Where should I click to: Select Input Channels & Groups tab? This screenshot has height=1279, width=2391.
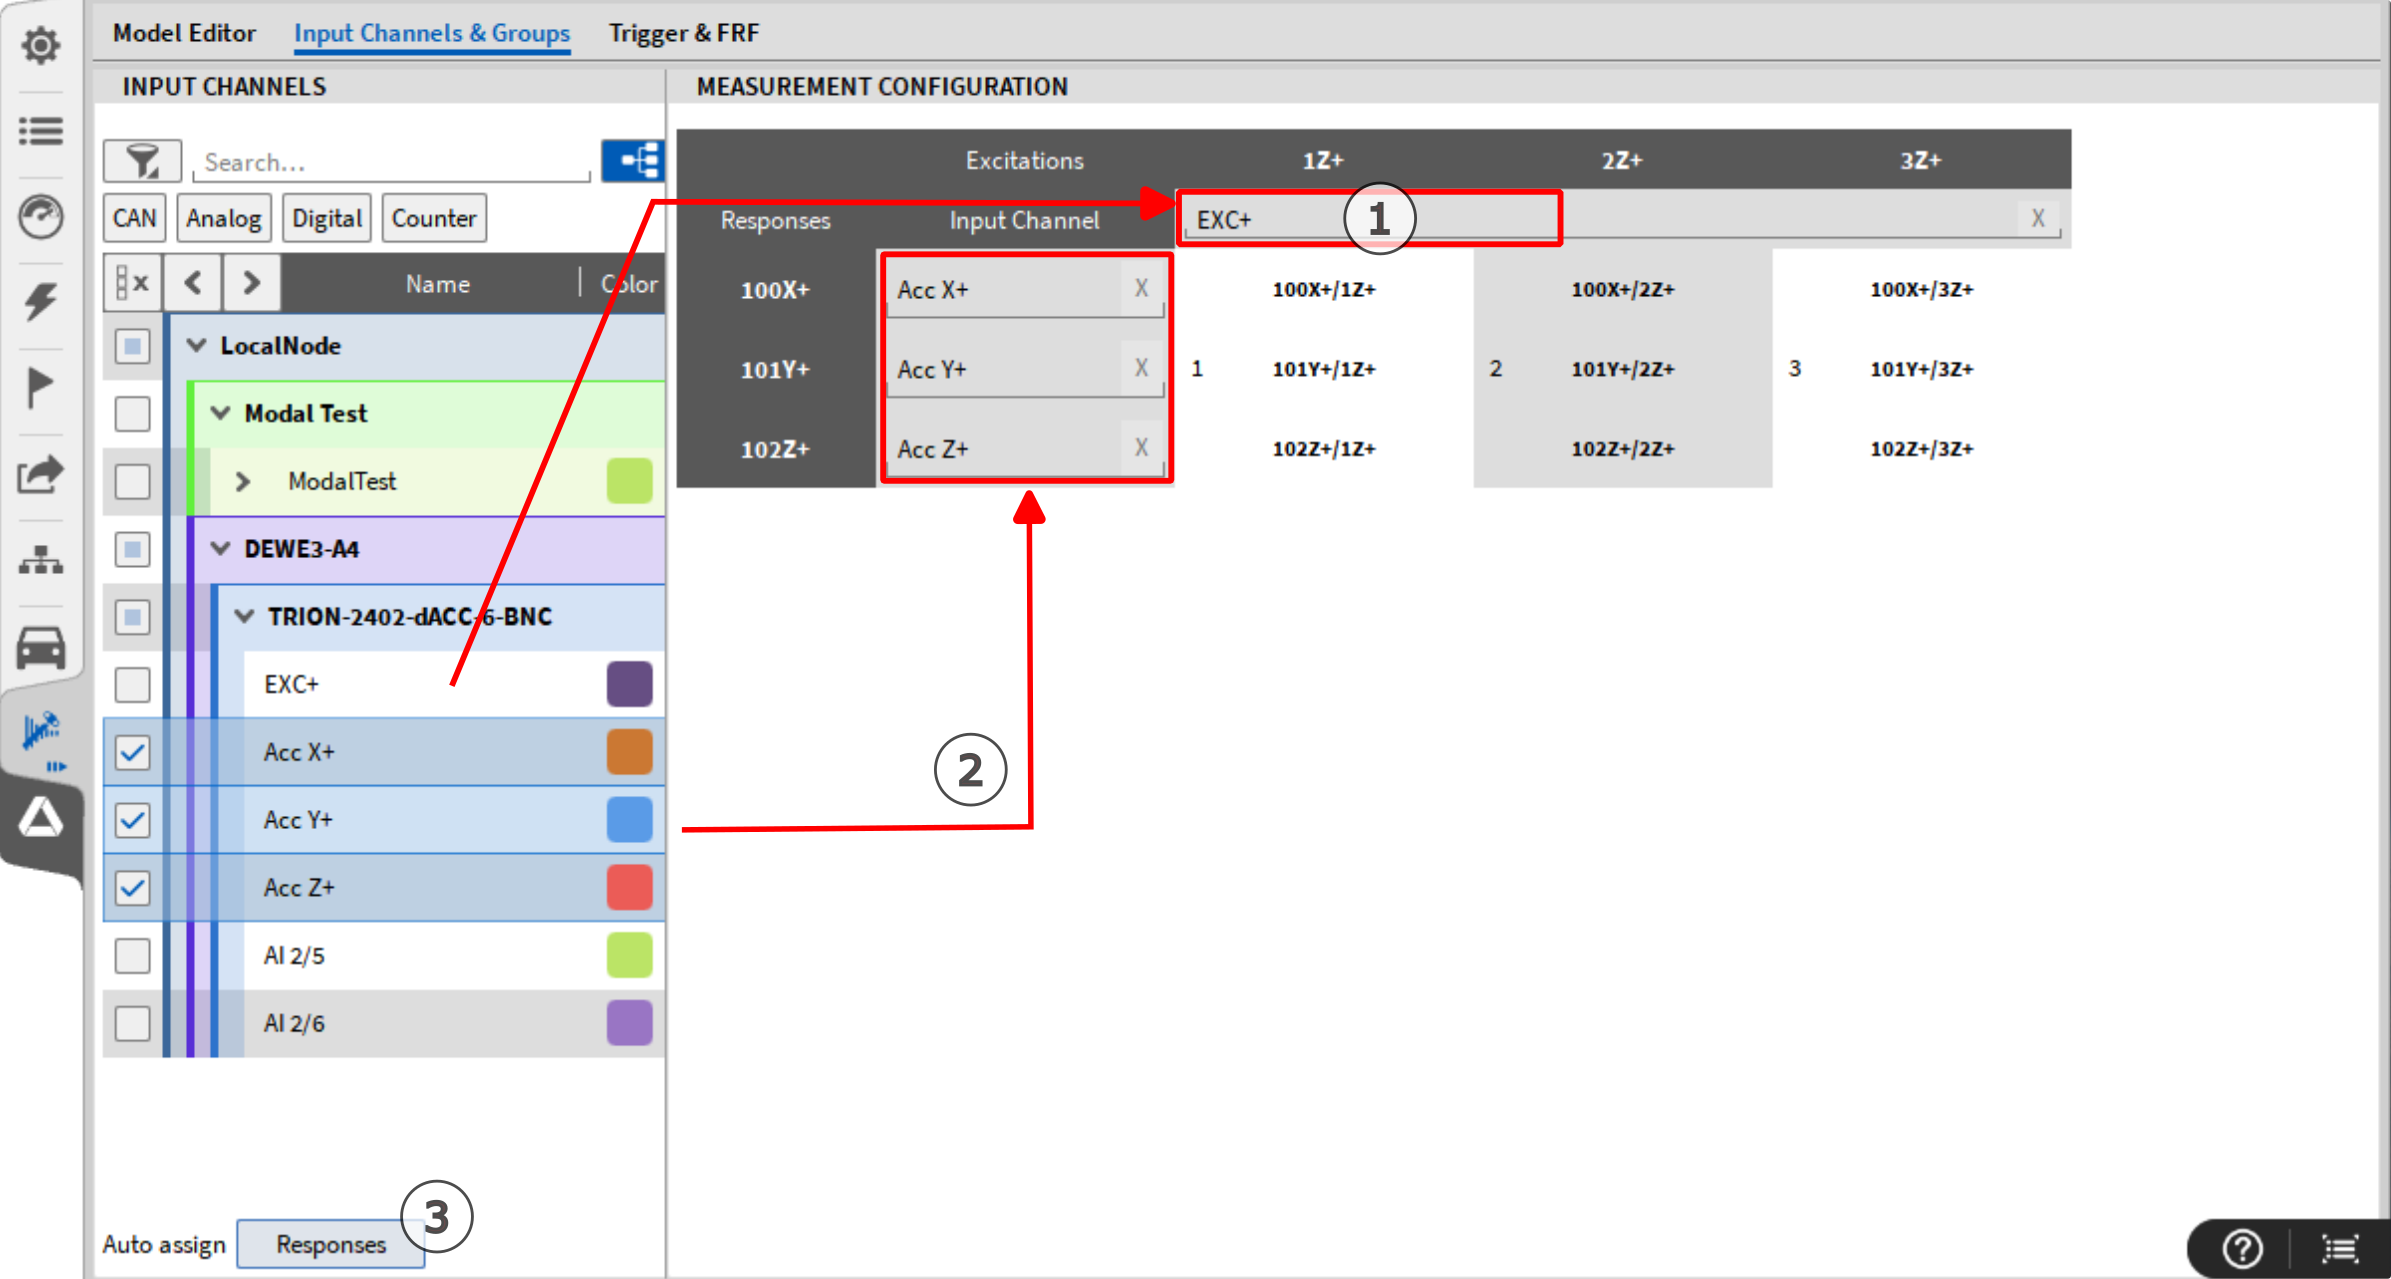pyautogui.click(x=432, y=33)
